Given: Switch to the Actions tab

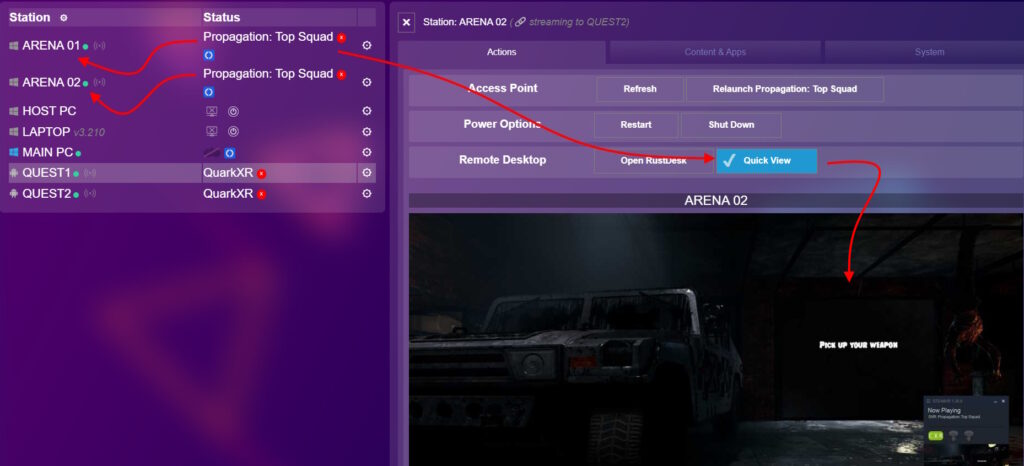Looking at the screenshot, I should (x=502, y=52).
